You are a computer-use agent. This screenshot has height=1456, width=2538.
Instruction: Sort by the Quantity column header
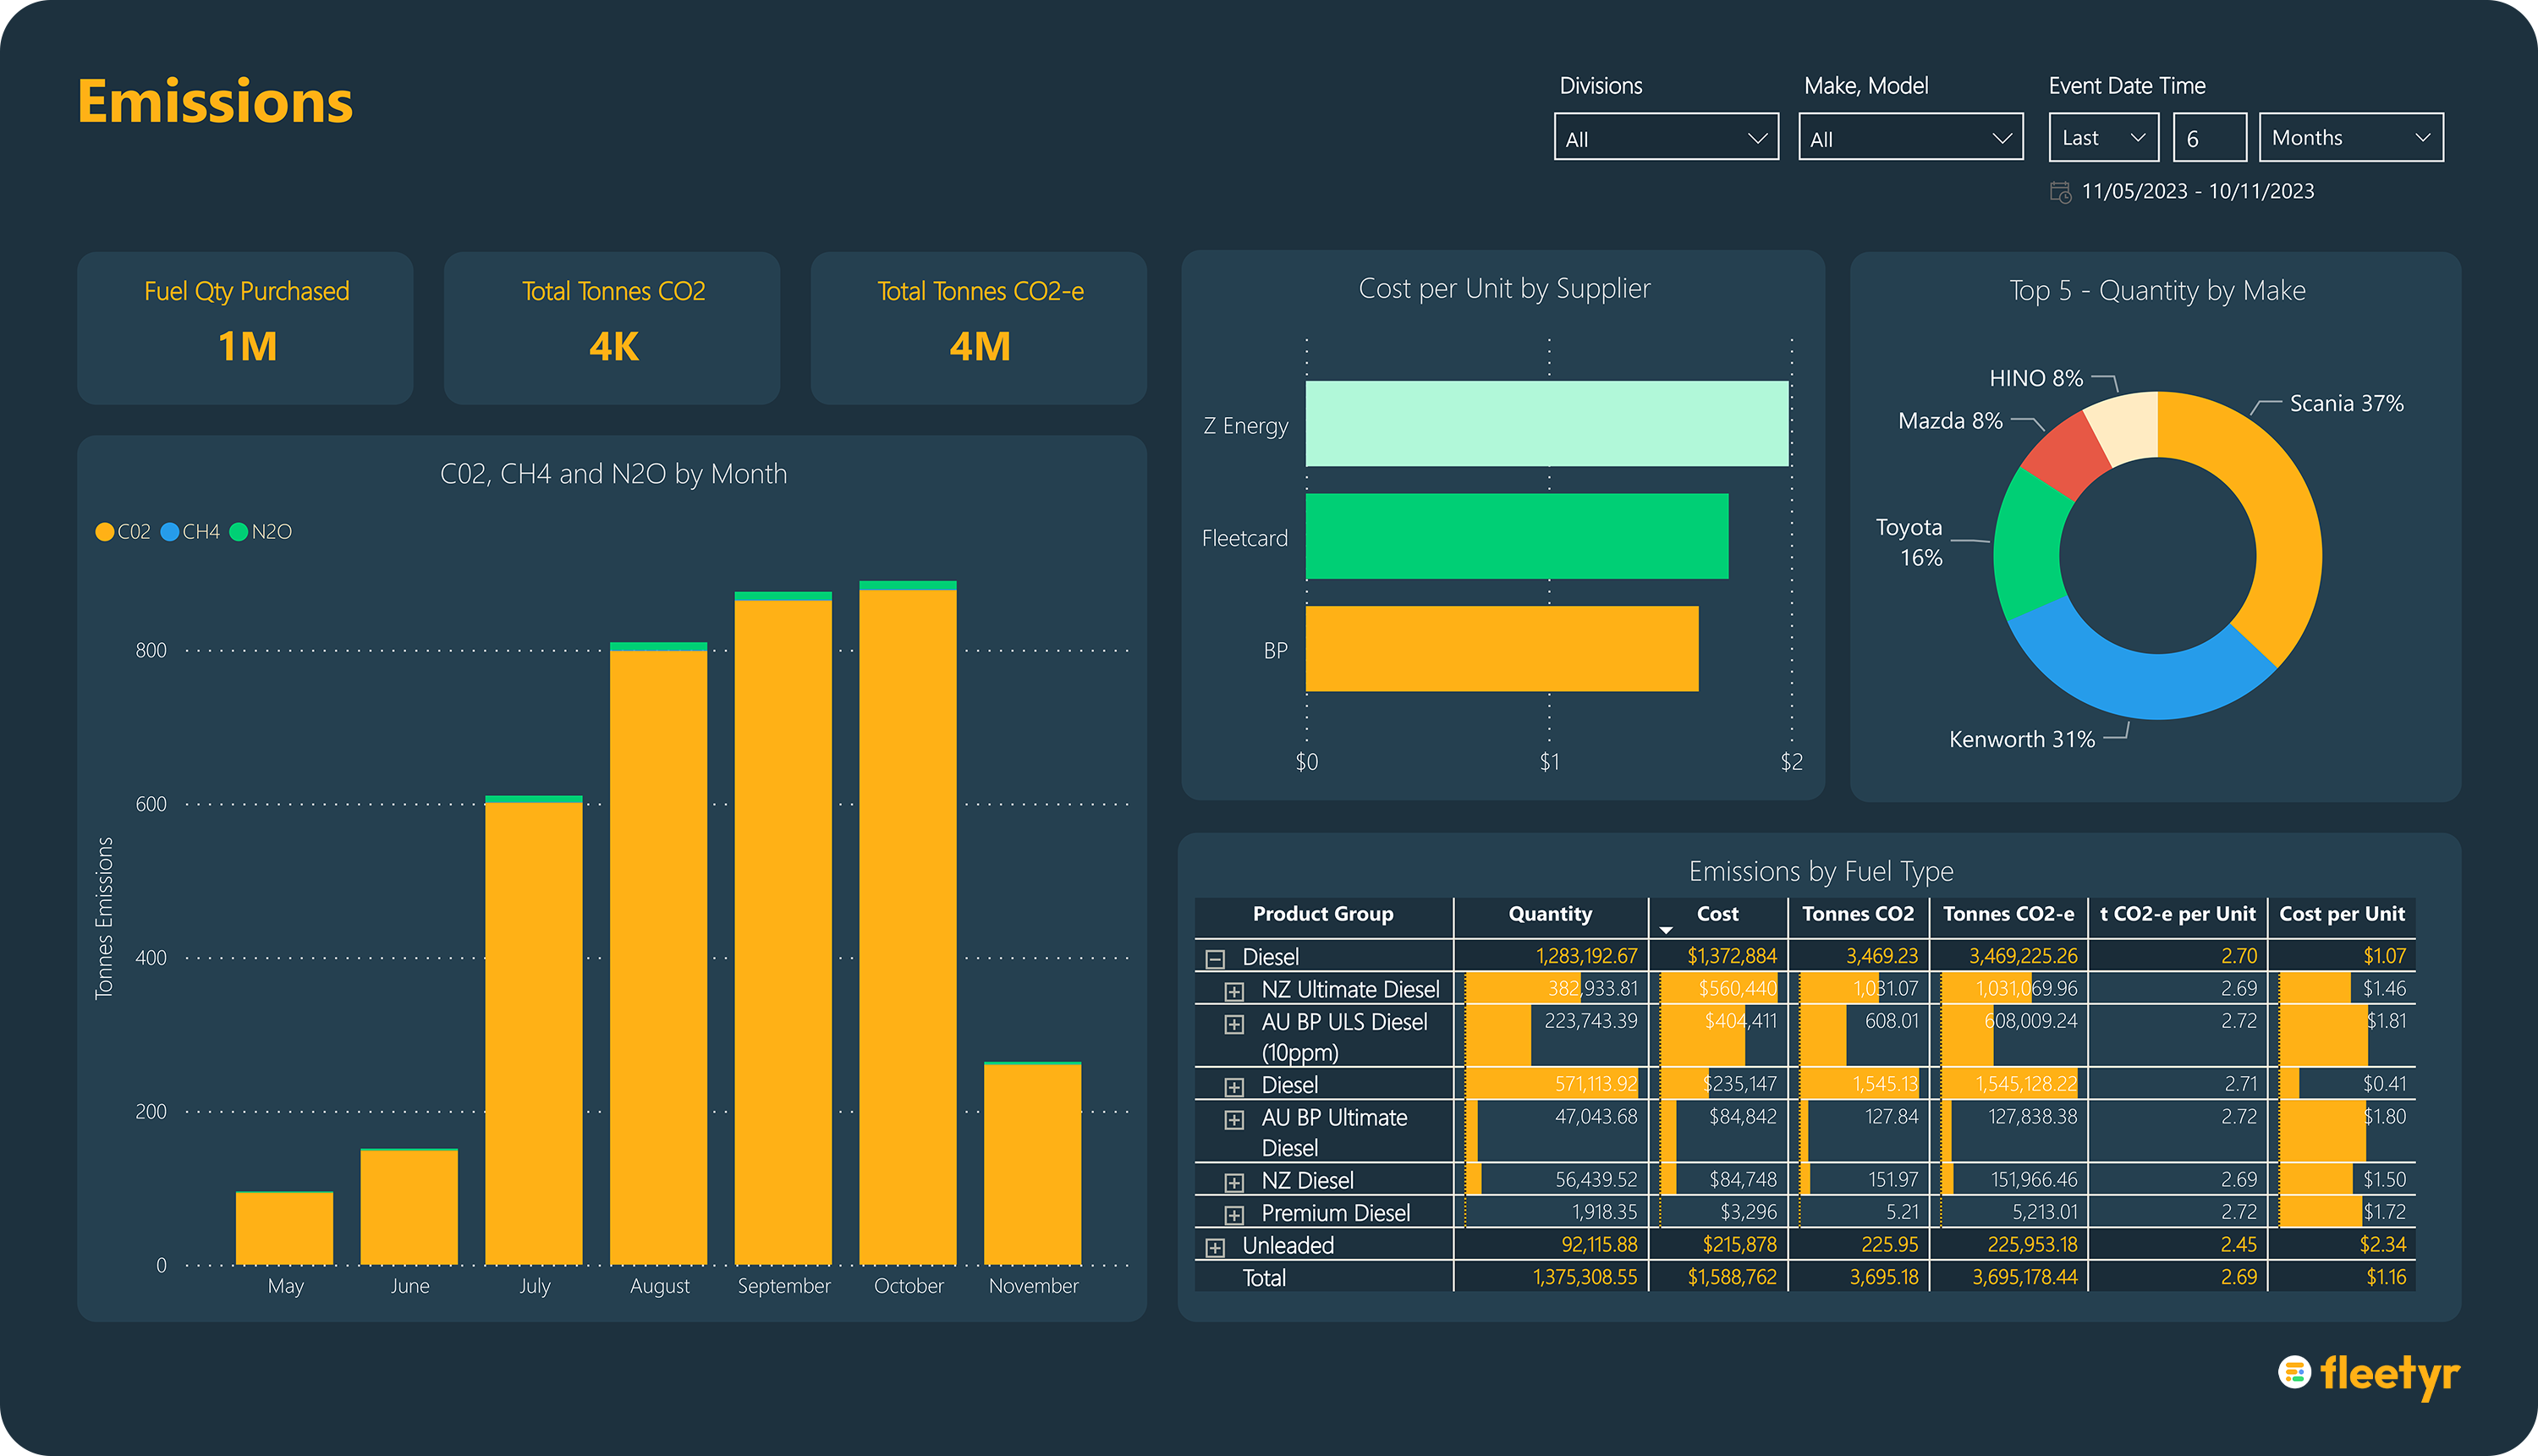1549,914
